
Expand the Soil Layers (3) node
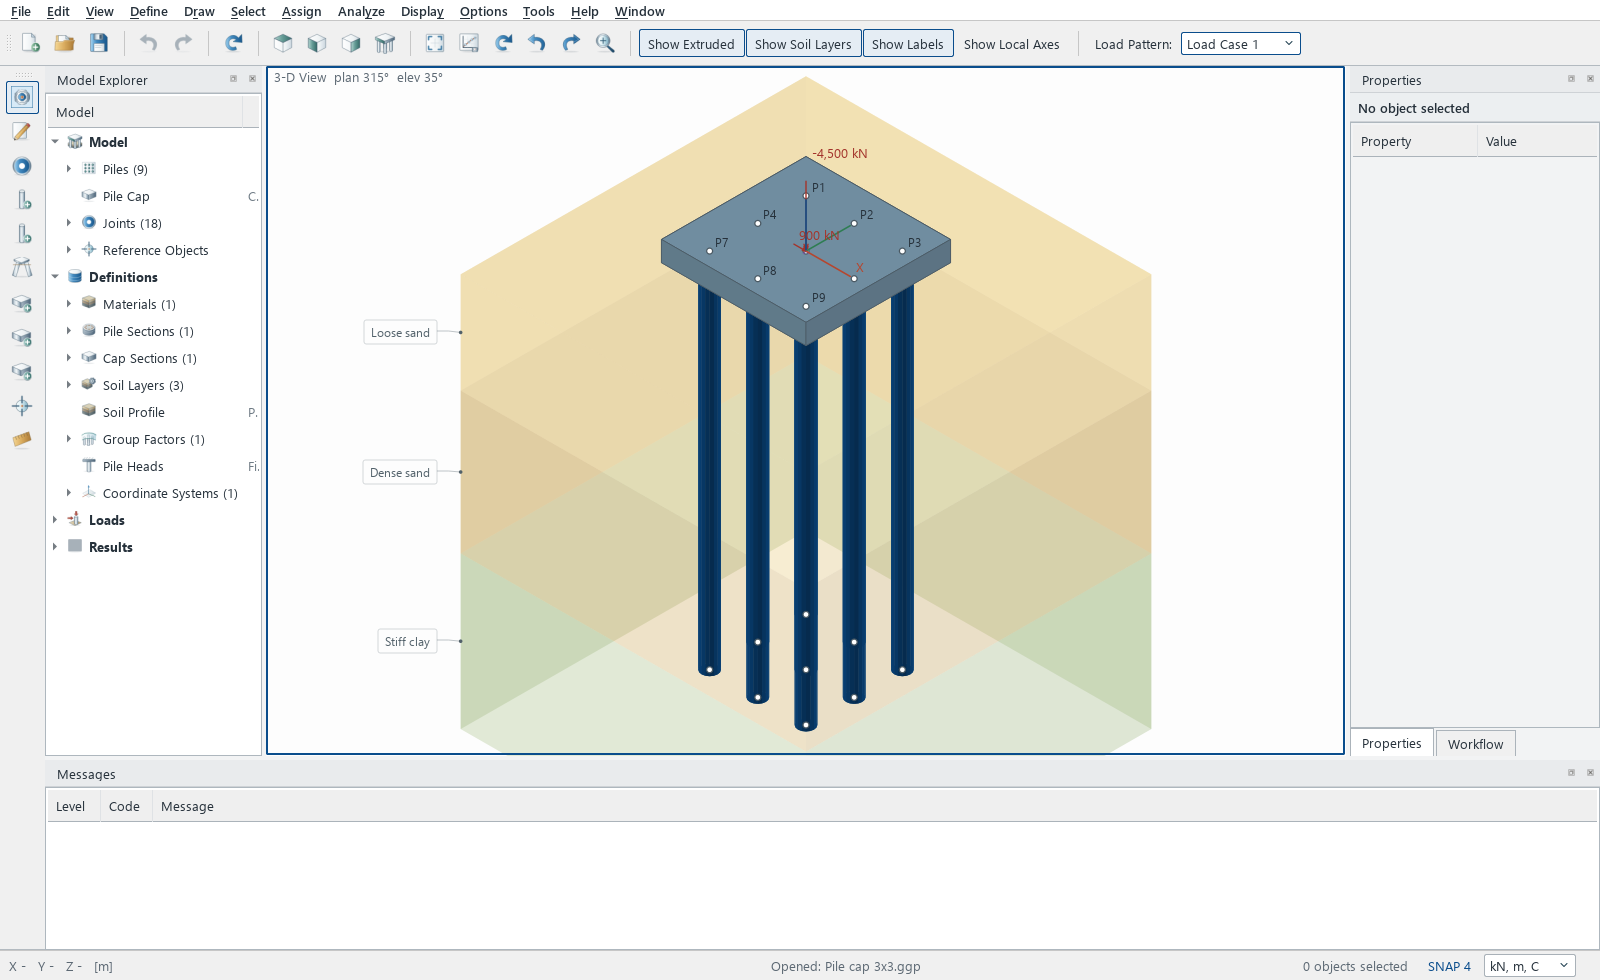point(69,385)
